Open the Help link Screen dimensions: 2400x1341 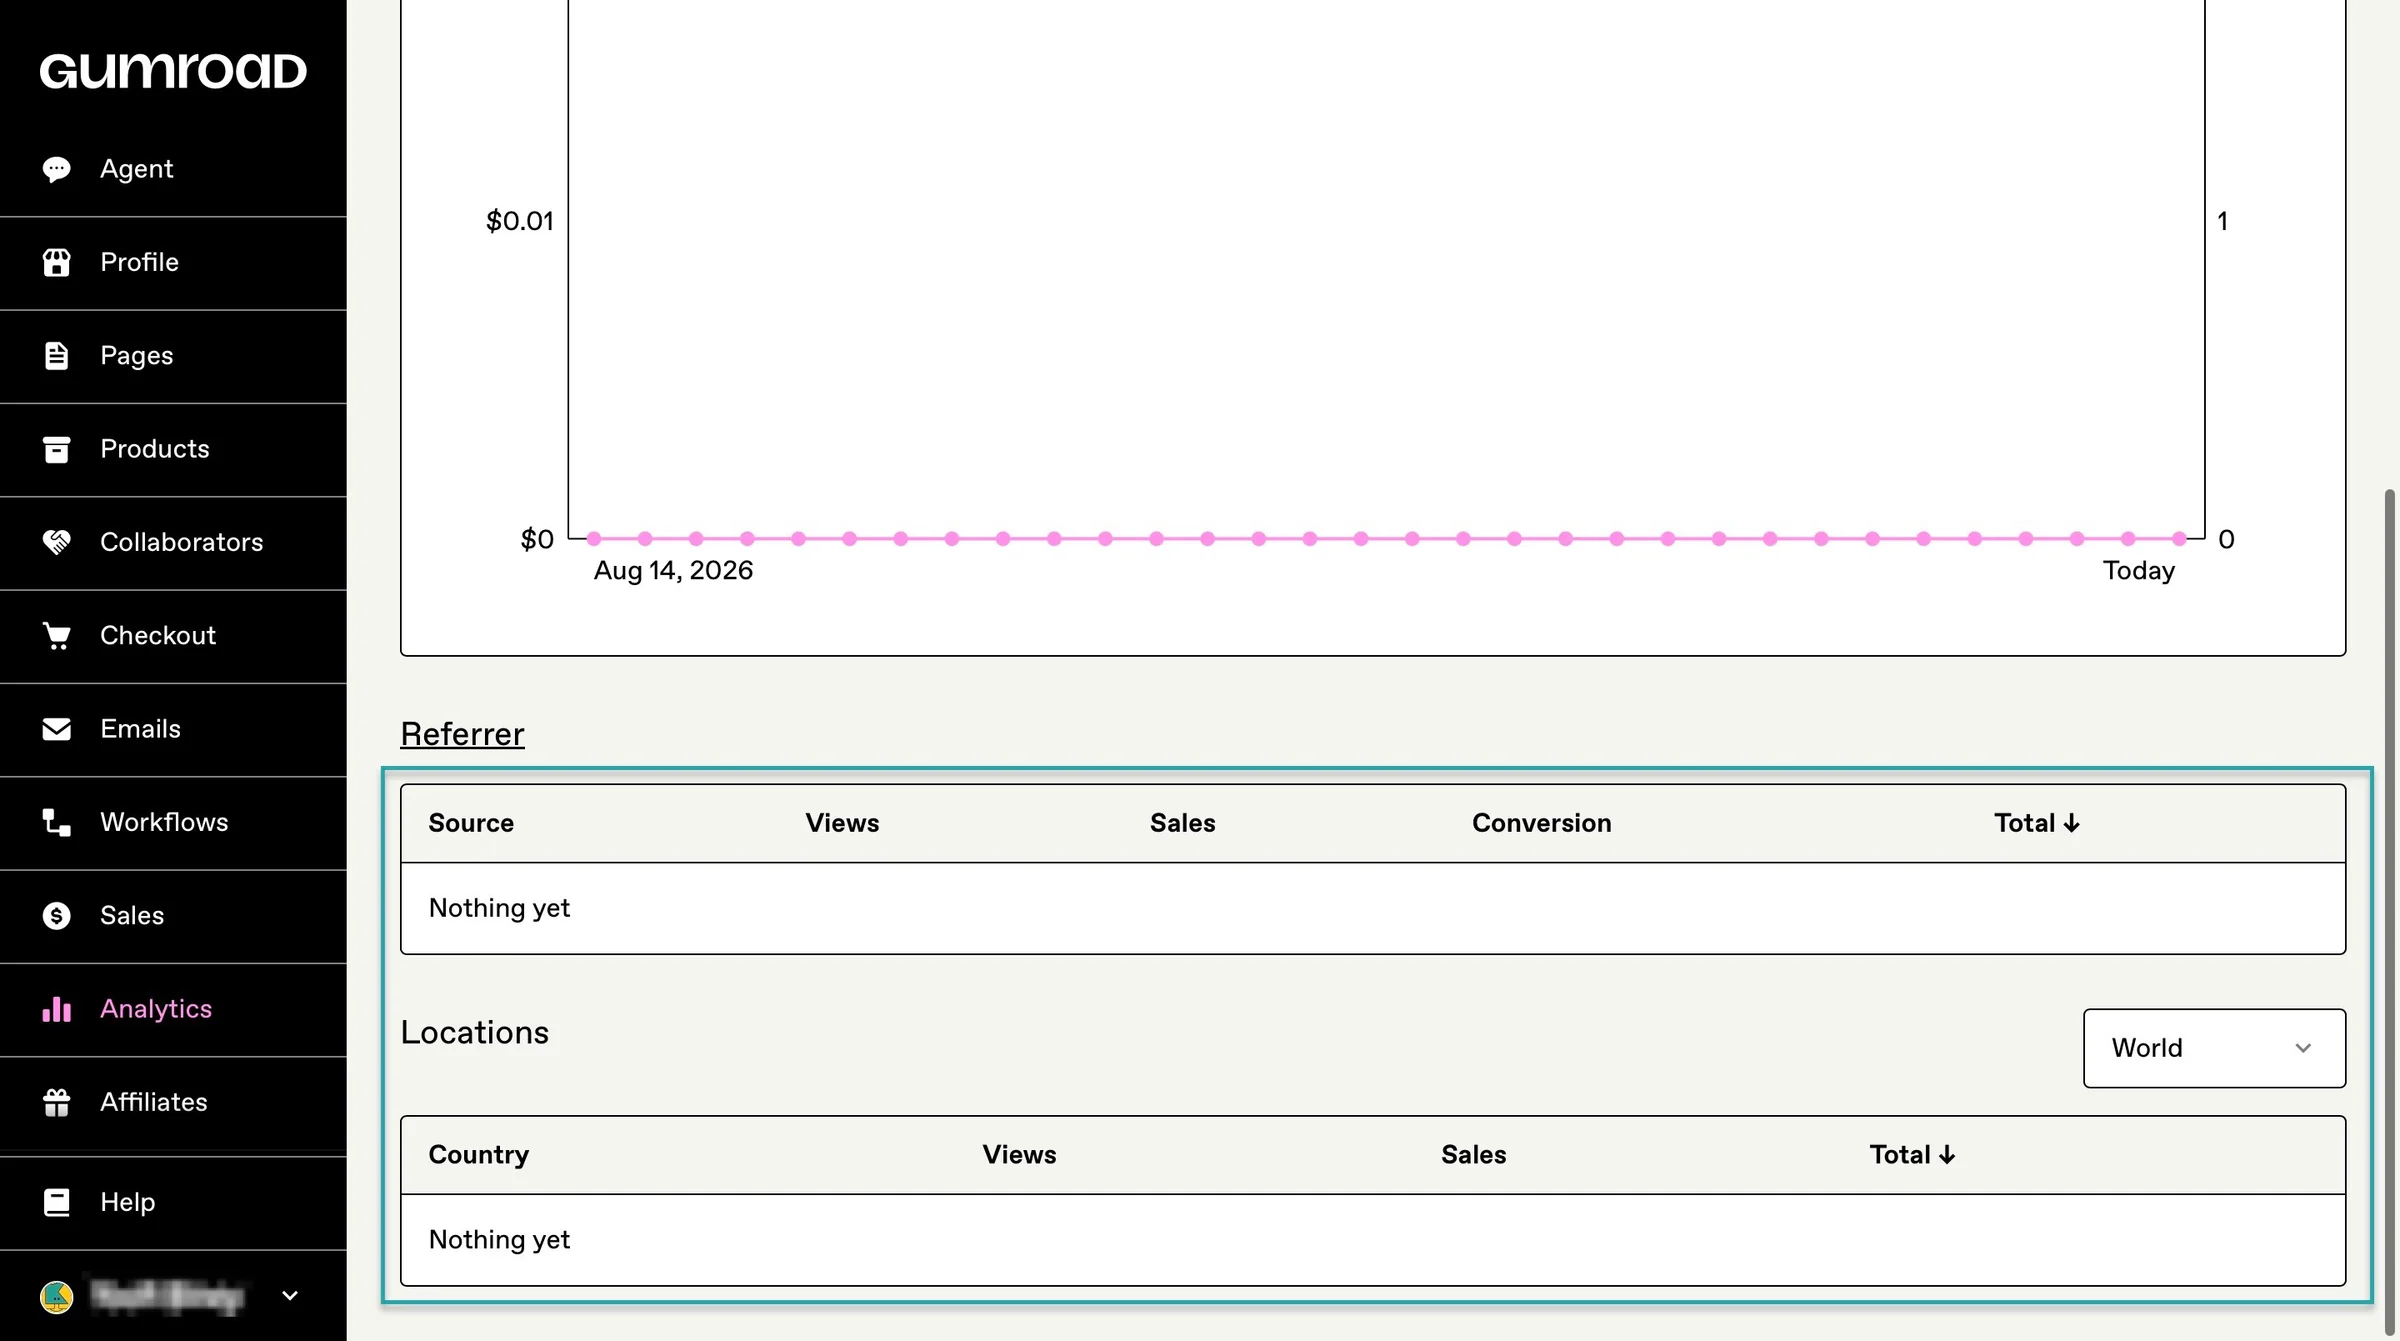[173, 1203]
